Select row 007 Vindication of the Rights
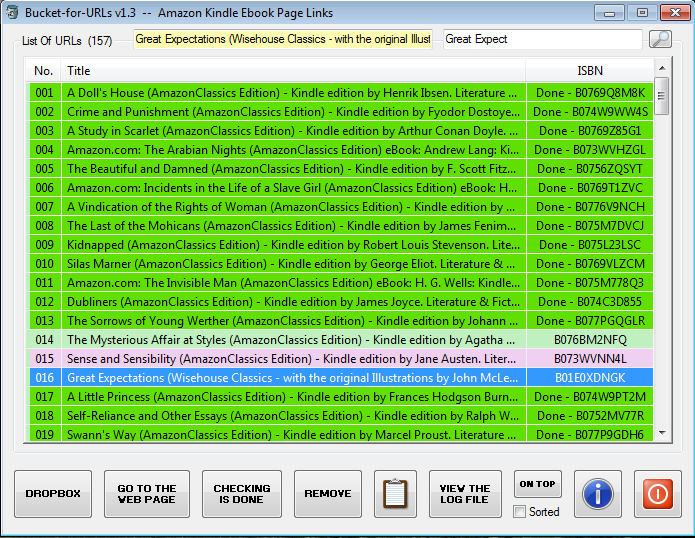 (x=340, y=207)
